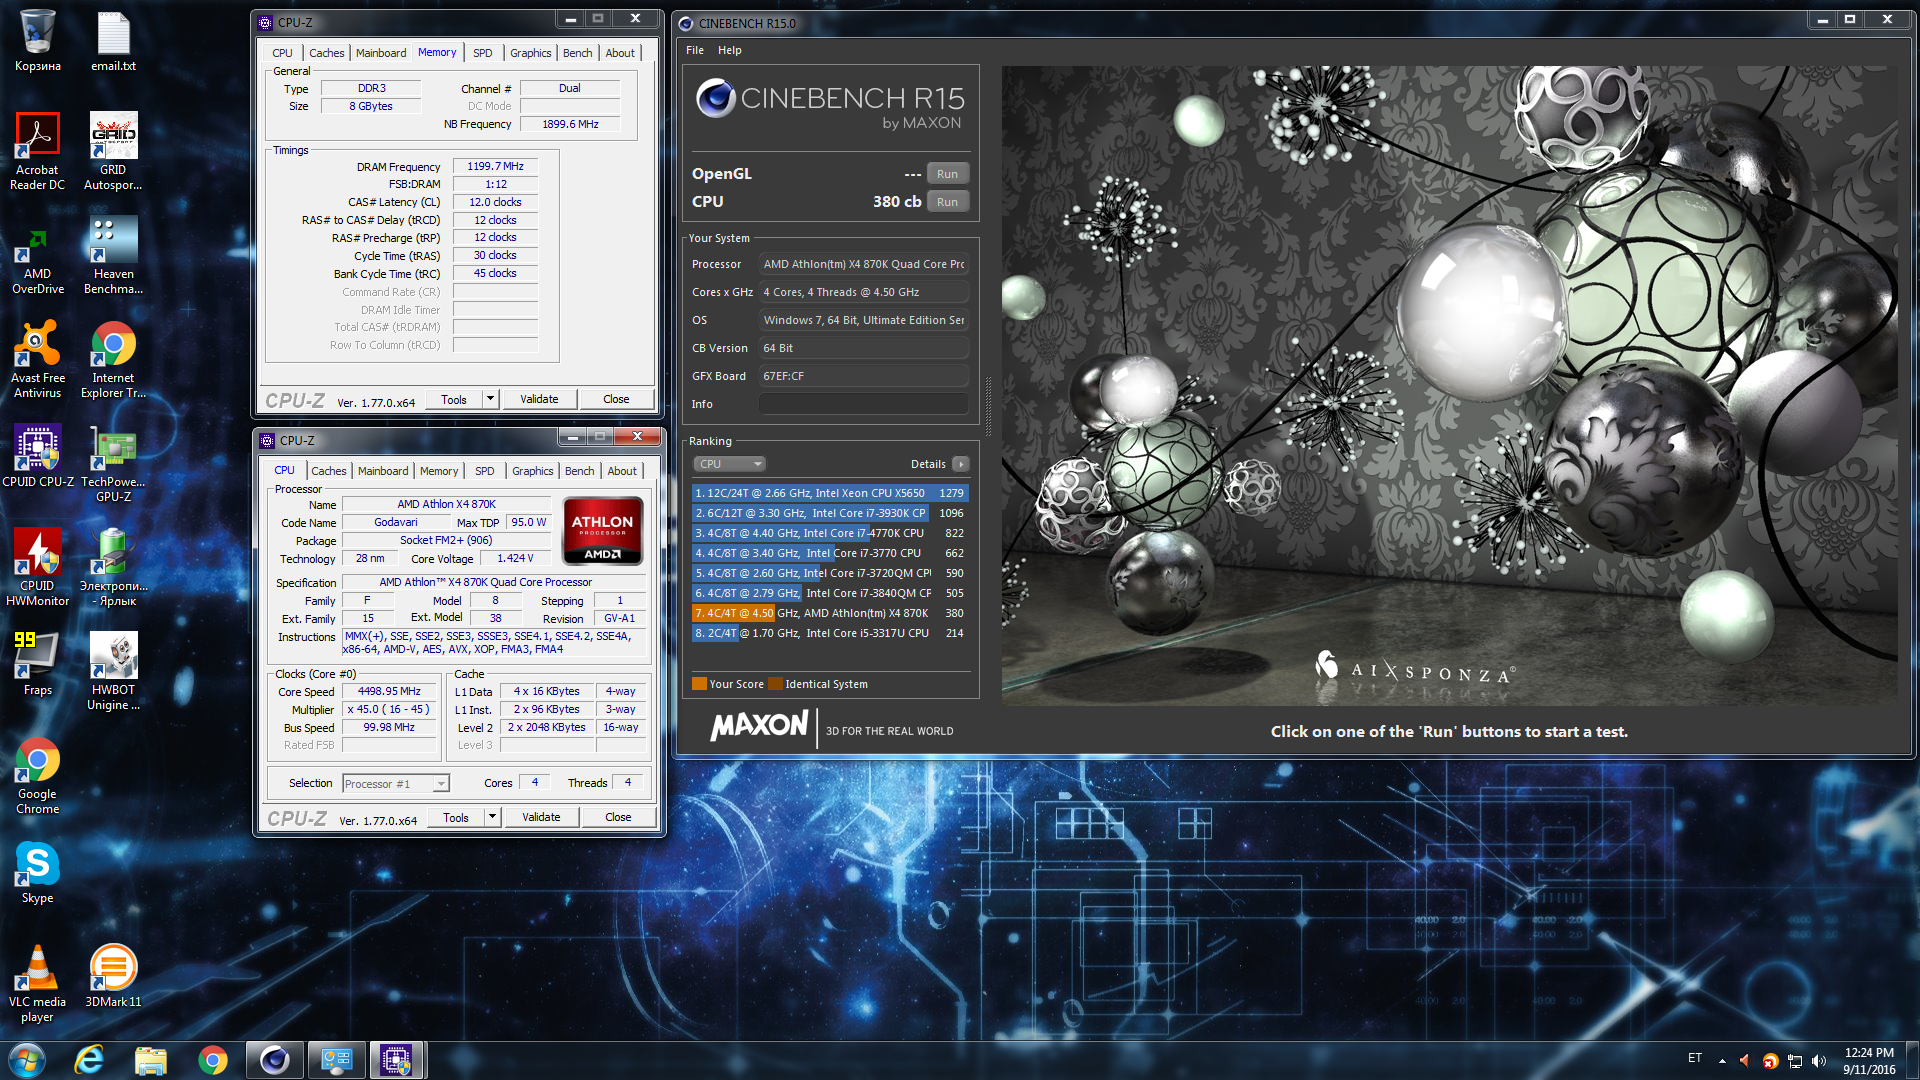Open Tools dropdown arrow in lower CPU-Z window
1920x1080 pixels.
pyautogui.click(x=492, y=817)
